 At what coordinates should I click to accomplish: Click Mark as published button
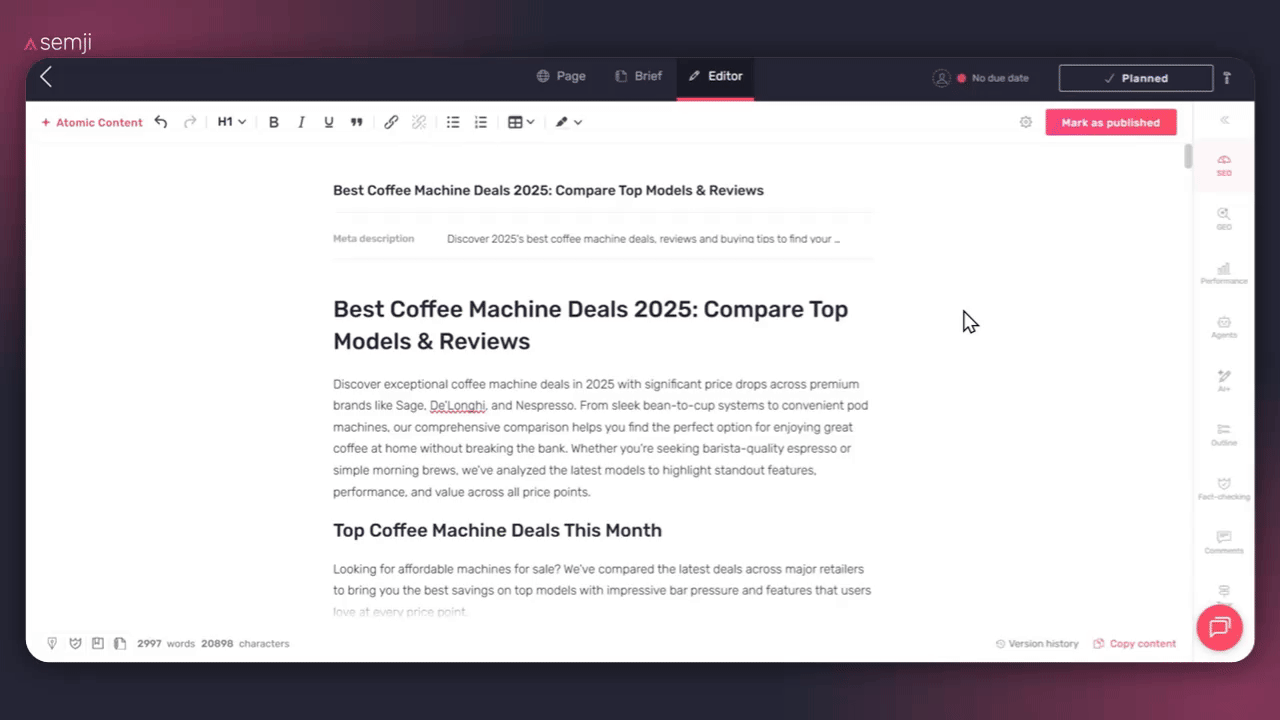coord(1110,122)
